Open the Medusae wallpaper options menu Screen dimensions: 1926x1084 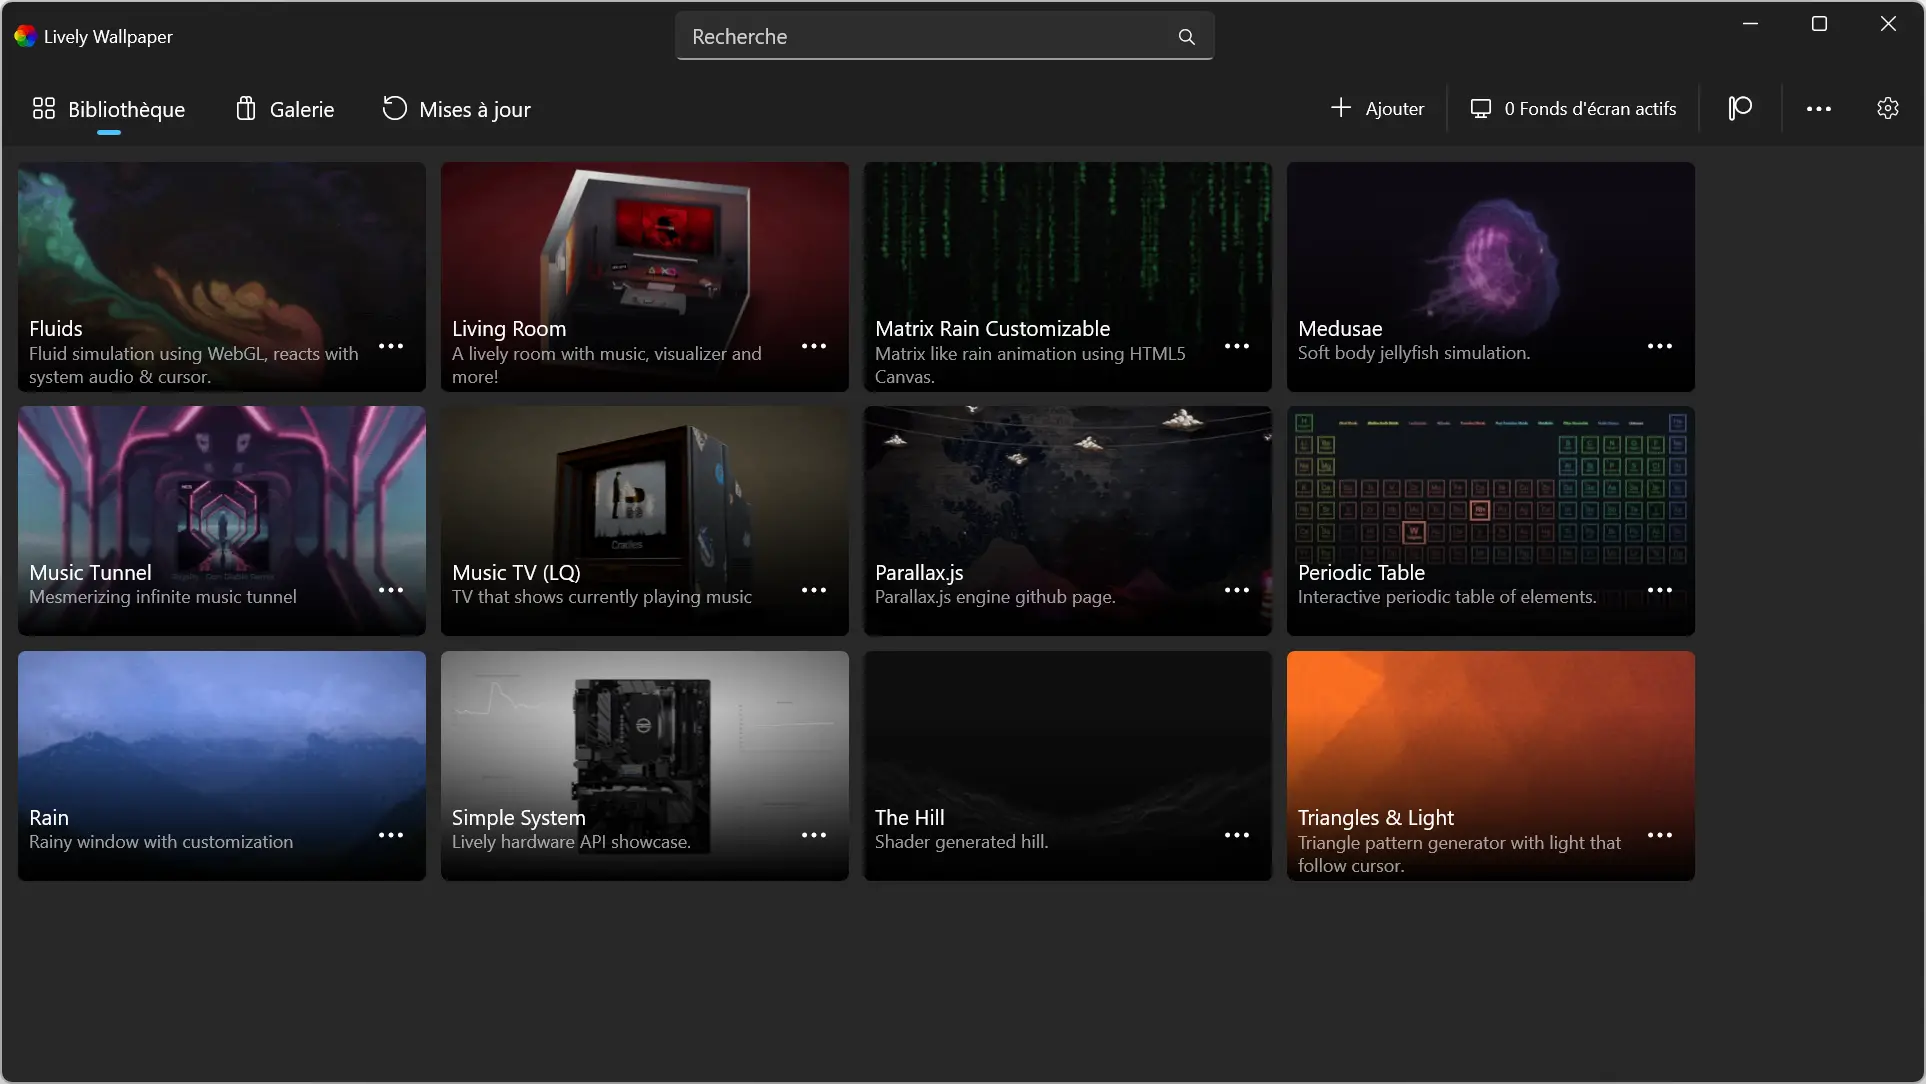tap(1660, 347)
